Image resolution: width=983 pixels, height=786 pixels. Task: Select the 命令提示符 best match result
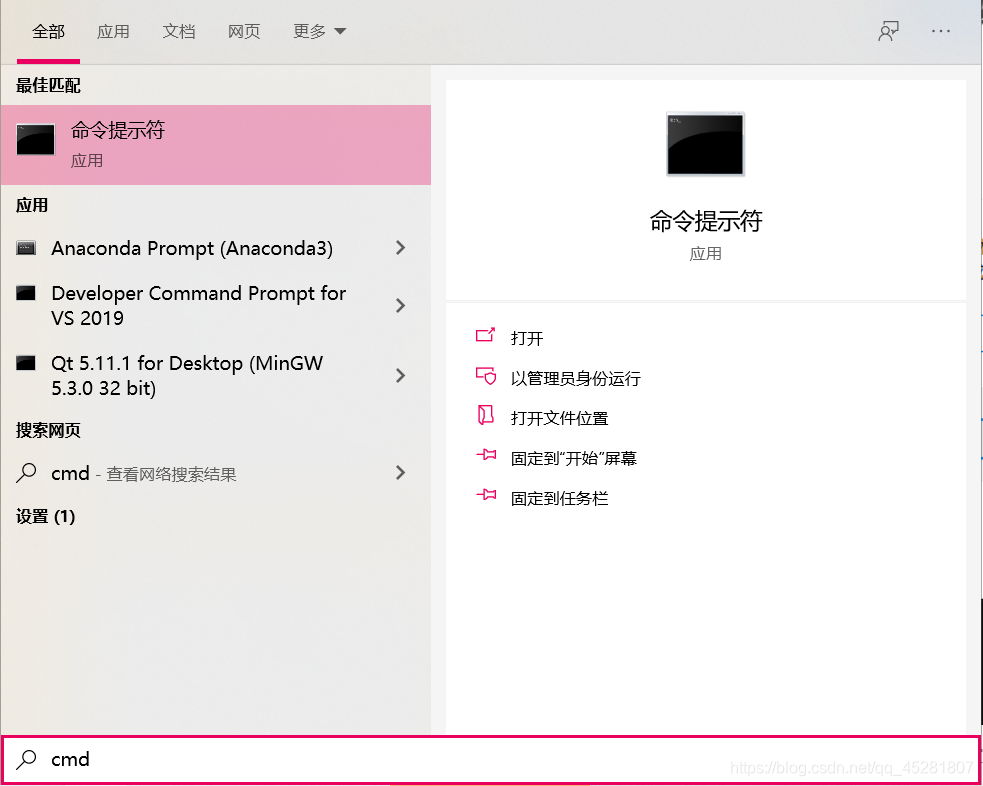[x=216, y=145]
